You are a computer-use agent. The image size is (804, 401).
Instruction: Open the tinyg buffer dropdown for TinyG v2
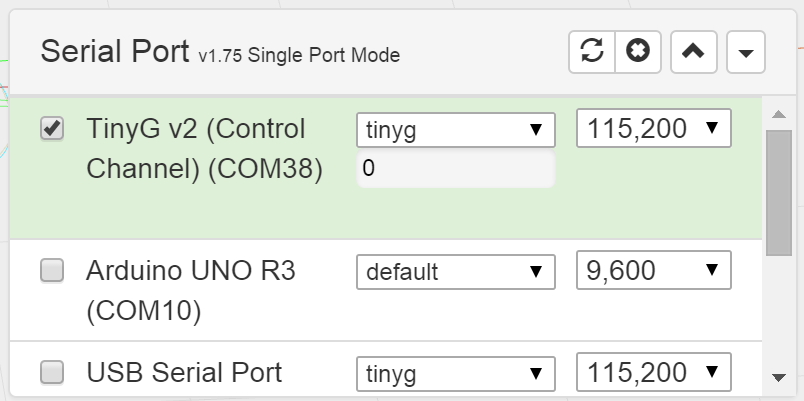pos(456,129)
